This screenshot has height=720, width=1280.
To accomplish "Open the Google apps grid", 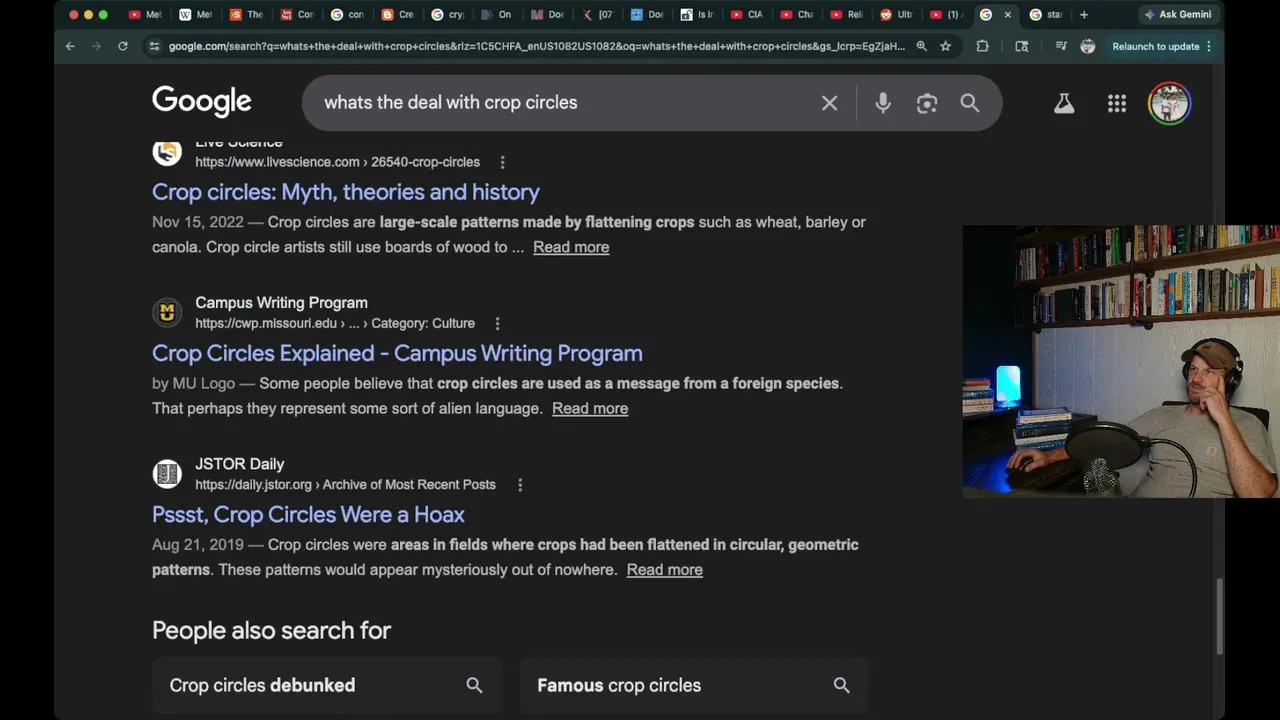I will point(1117,103).
